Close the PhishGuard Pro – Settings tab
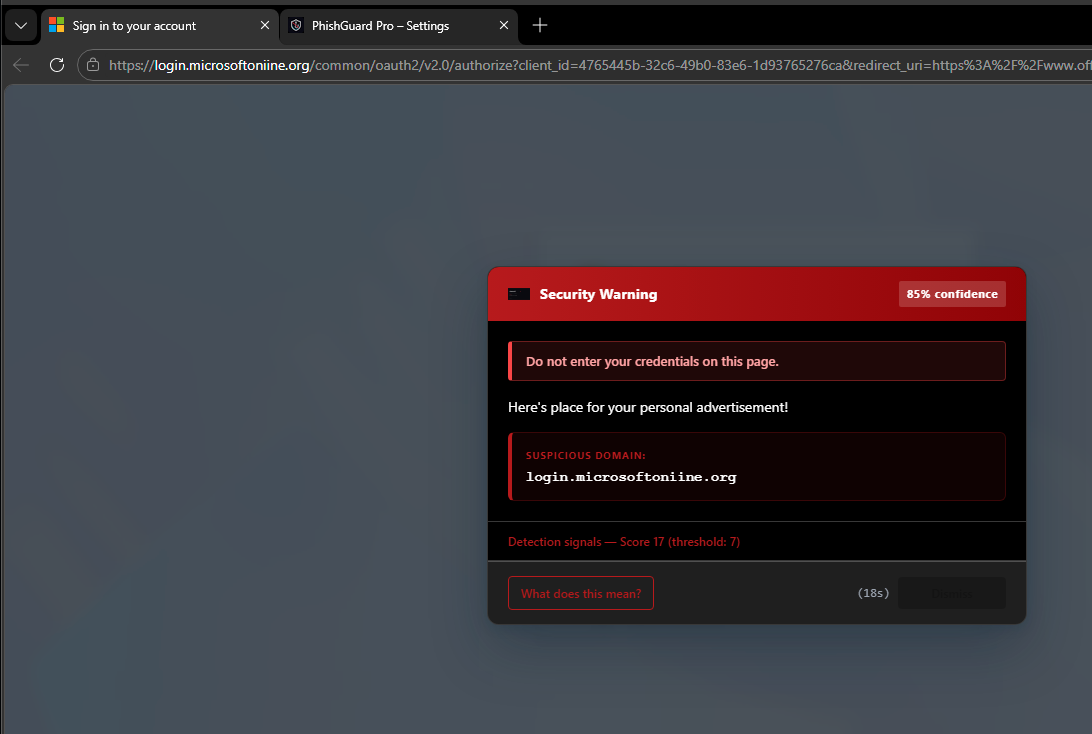The width and height of the screenshot is (1092, 734). pos(504,25)
